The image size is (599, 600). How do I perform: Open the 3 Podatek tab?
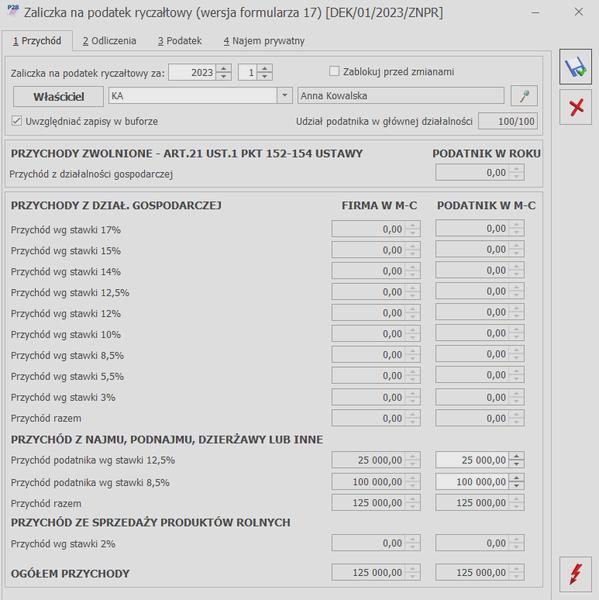click(x=180, y=41)
